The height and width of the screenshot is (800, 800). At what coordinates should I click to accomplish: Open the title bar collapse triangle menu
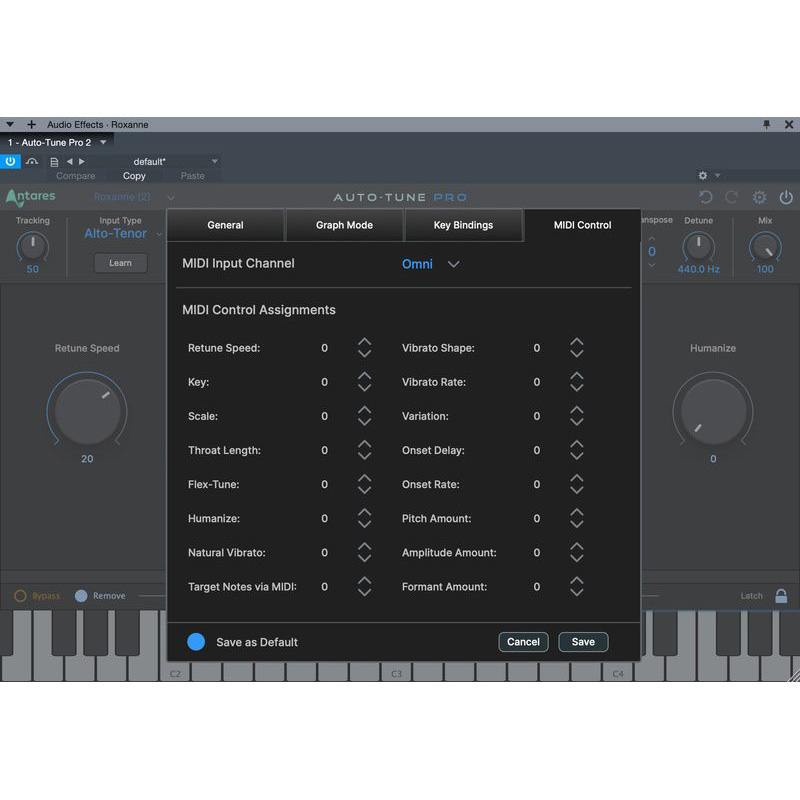[x=10, y=124]
